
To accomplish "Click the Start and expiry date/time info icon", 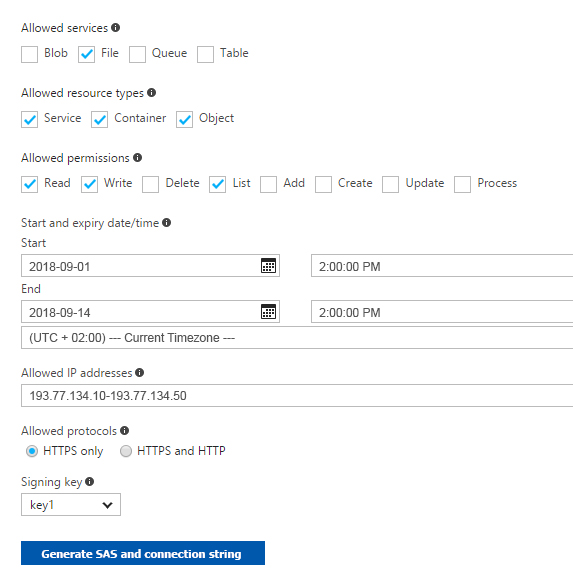I will tap(167, 223).
